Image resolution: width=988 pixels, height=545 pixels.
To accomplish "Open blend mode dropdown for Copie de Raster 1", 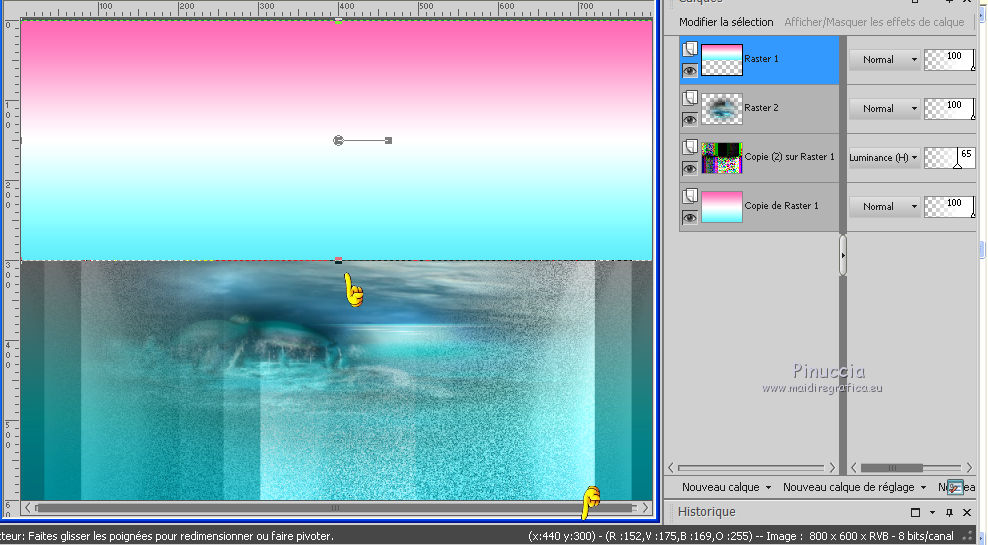I will [x=884, y=207].
